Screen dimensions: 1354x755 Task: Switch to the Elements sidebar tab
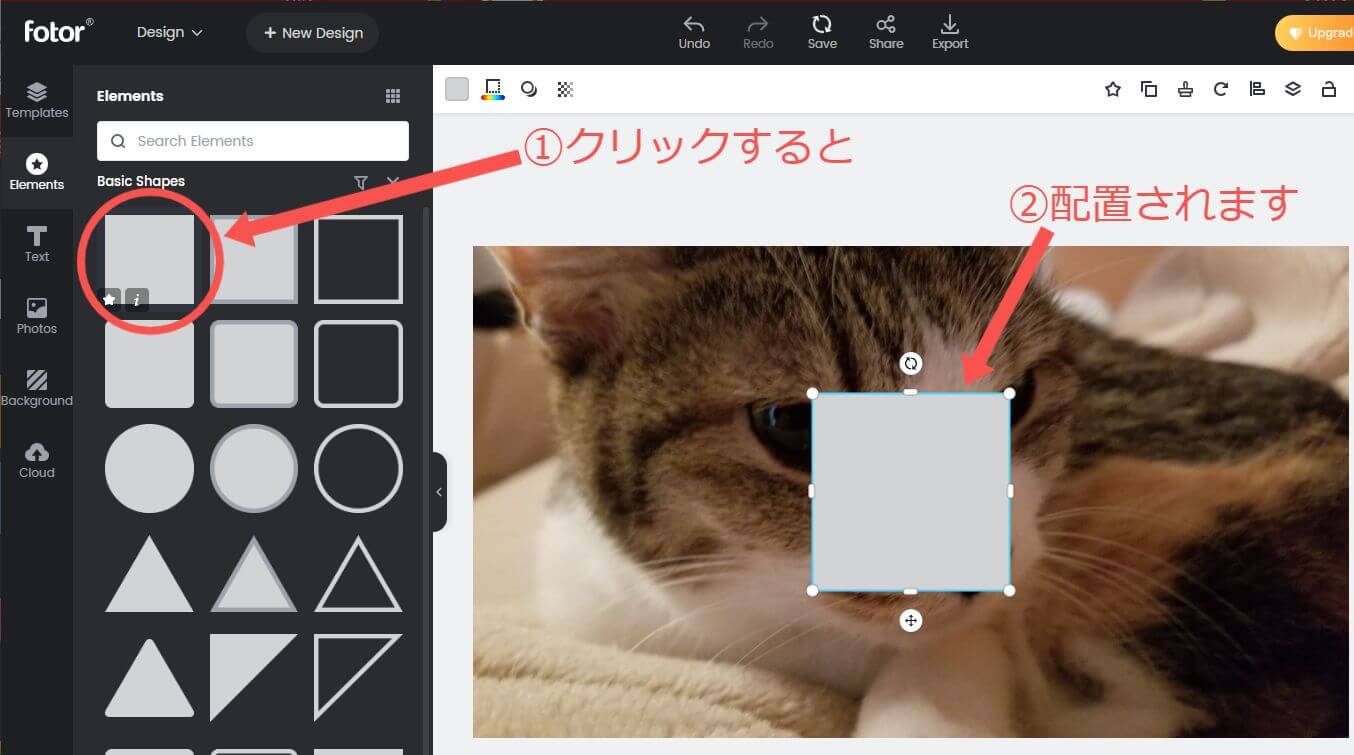point(37,172)
